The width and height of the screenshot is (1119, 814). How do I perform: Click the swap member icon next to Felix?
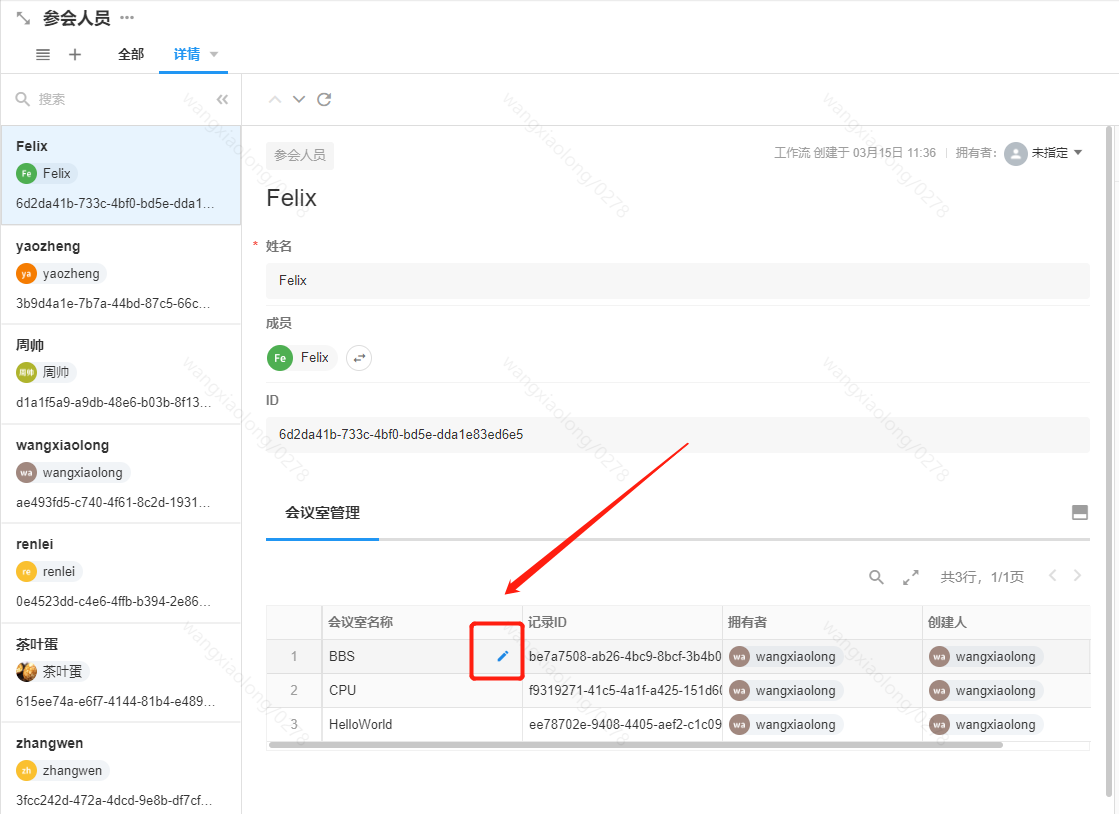pos(359,357)
